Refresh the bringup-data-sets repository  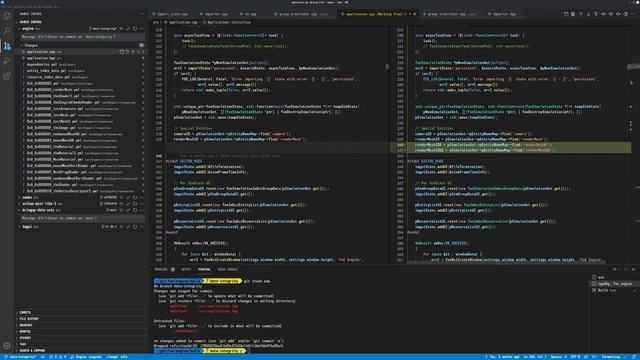click(x=135, y=210)
